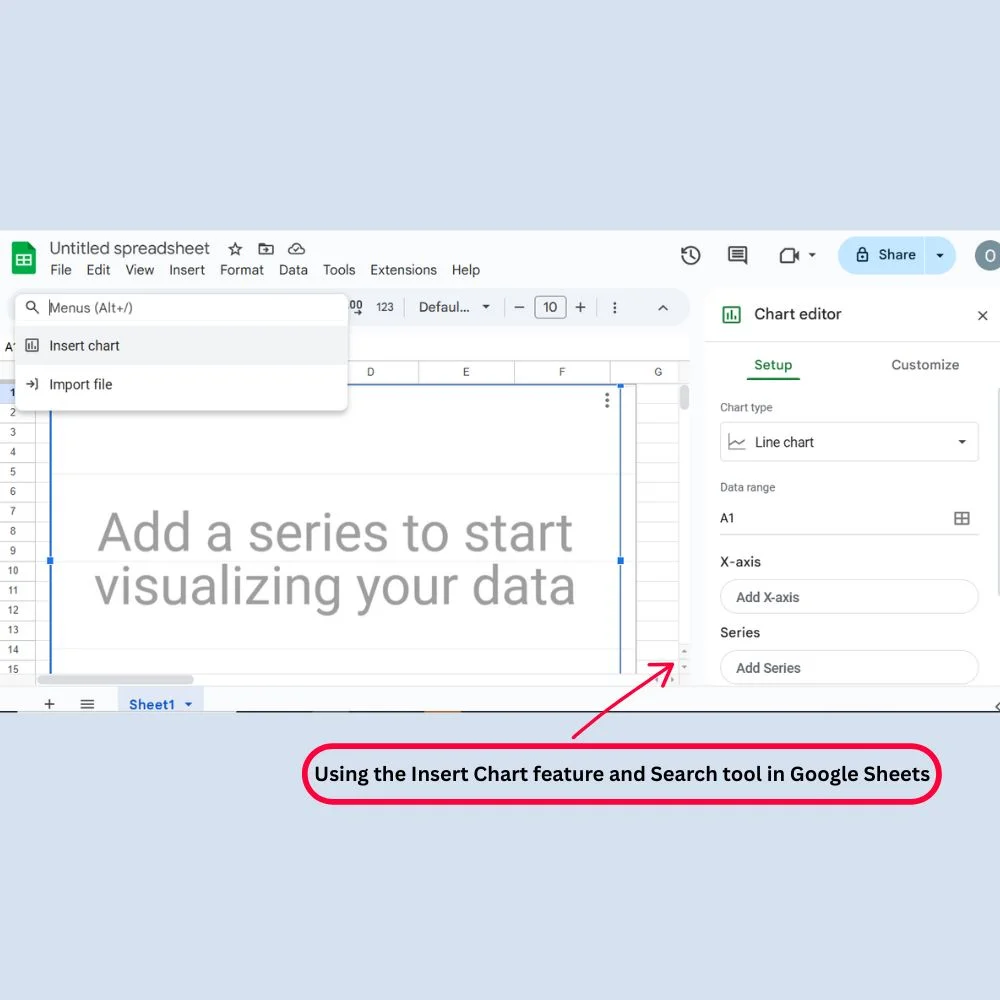Click the cloud document status icon
This screenshot has height=1000, width=1000.
[297, 249]
